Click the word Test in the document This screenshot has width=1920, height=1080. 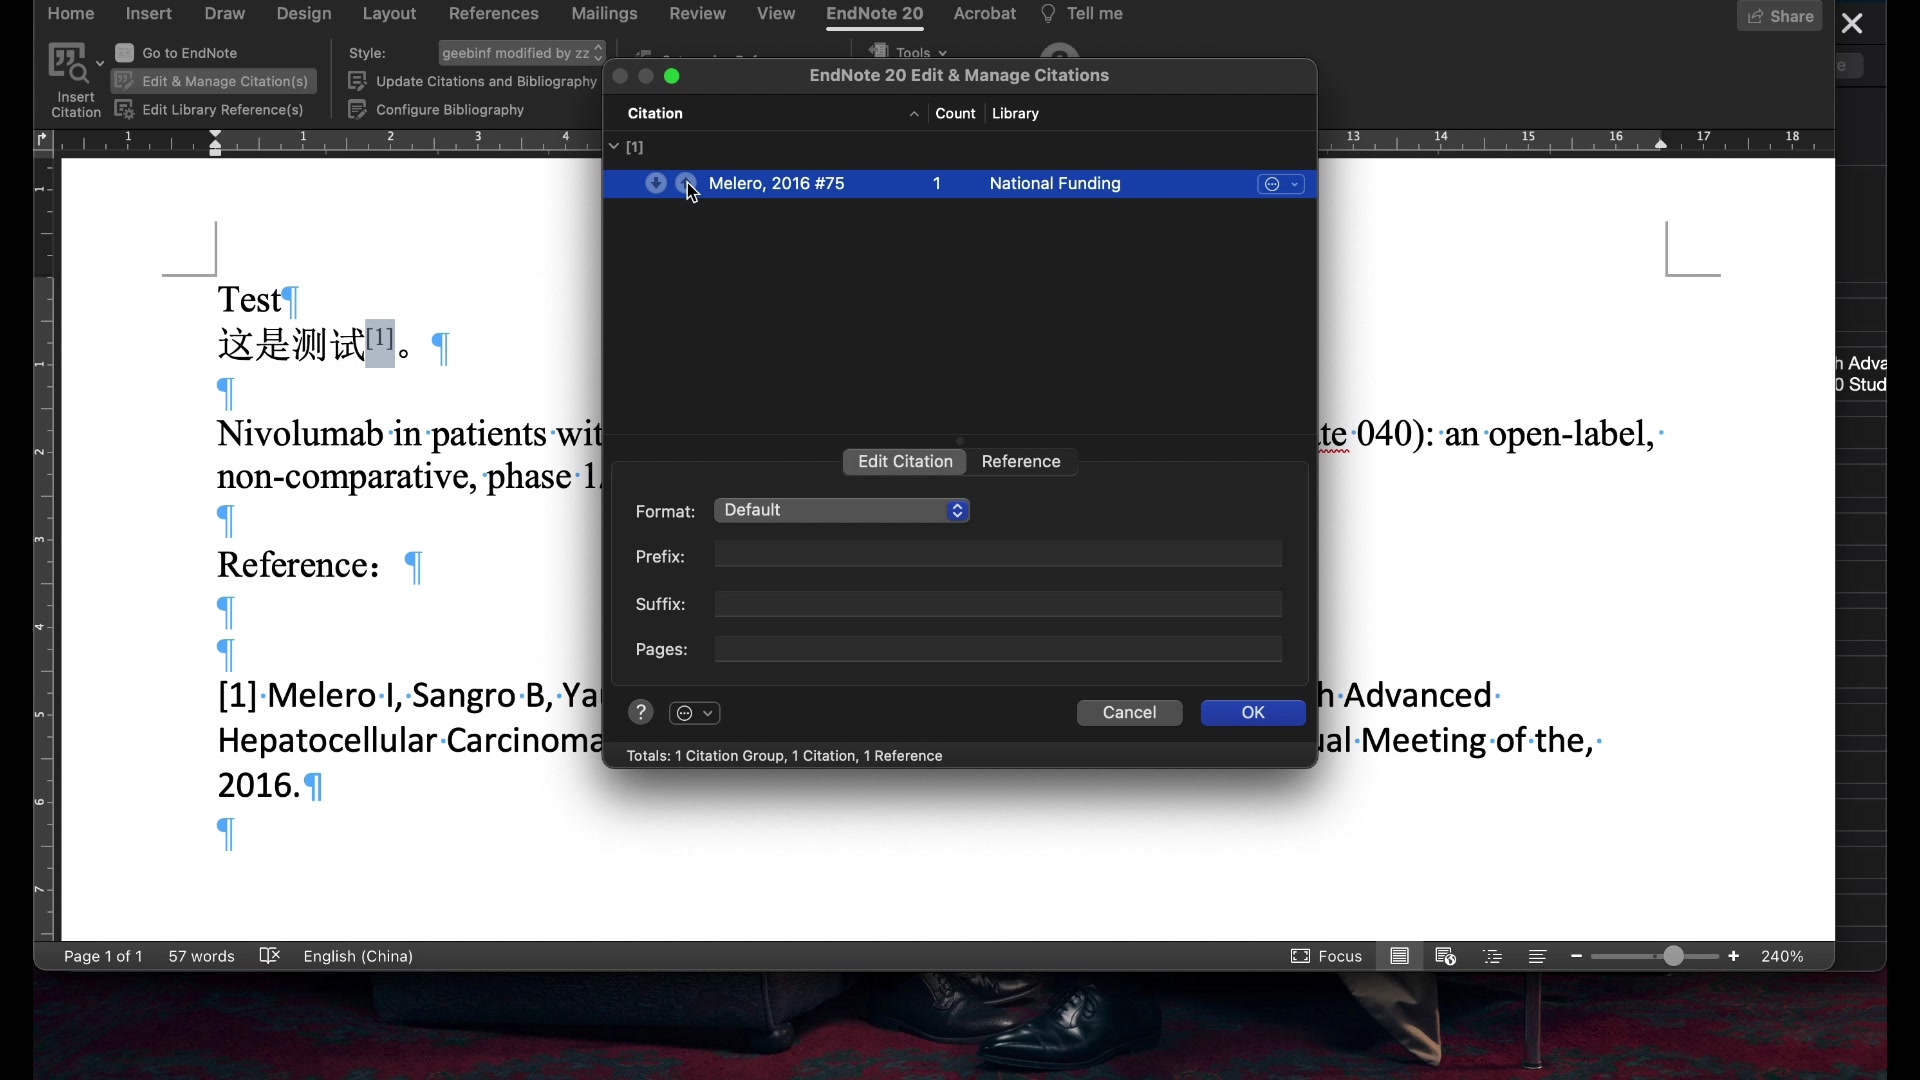click(x=249, y=300)
